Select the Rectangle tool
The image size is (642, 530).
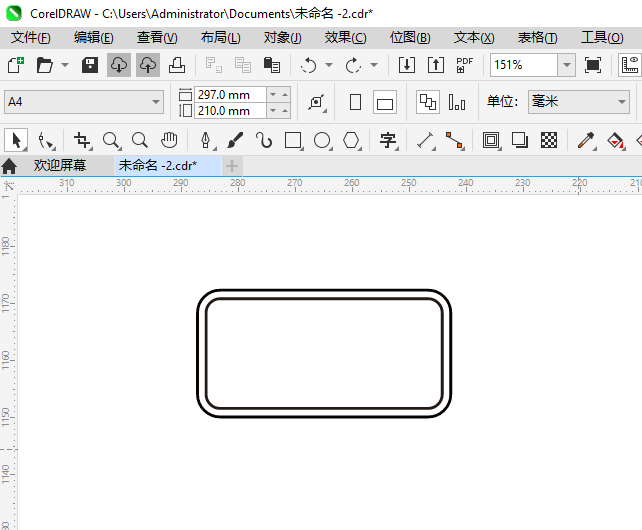(x=293, y=140)
